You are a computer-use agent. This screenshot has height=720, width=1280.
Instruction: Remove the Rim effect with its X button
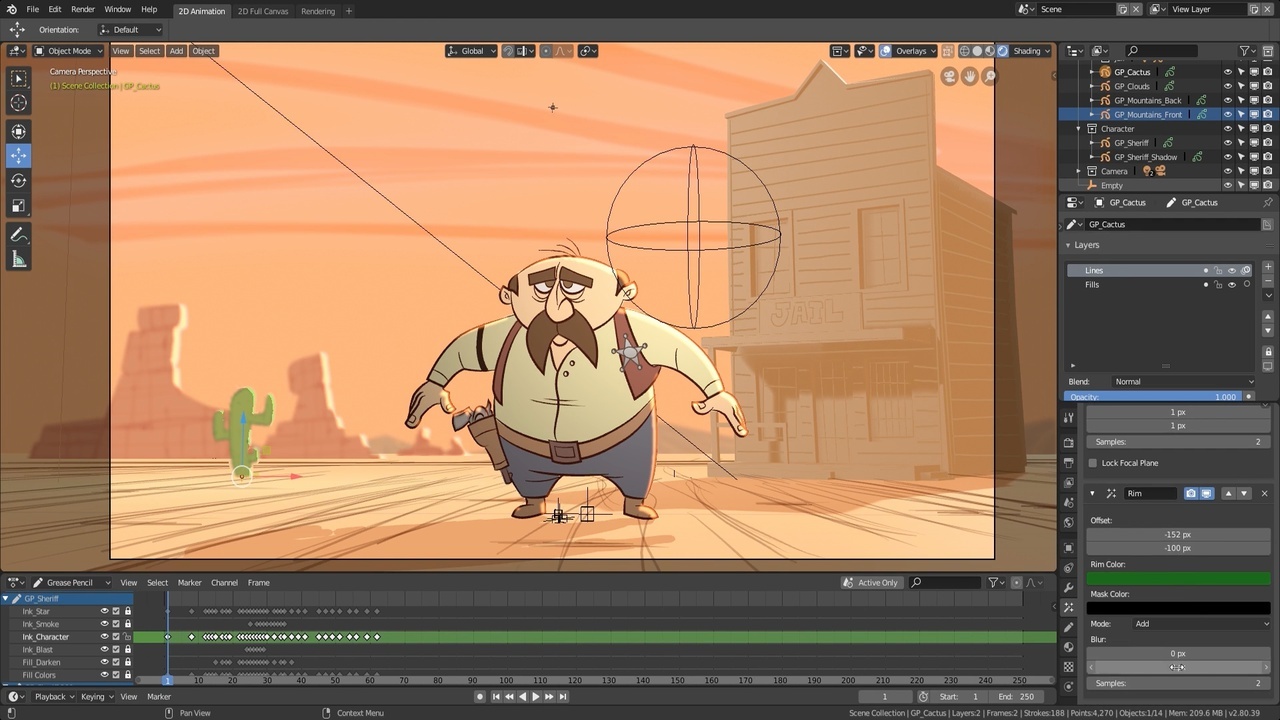[1264, 492]
